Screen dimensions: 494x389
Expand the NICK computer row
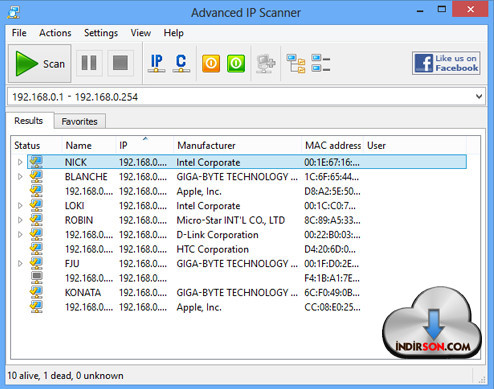(20, 162)
